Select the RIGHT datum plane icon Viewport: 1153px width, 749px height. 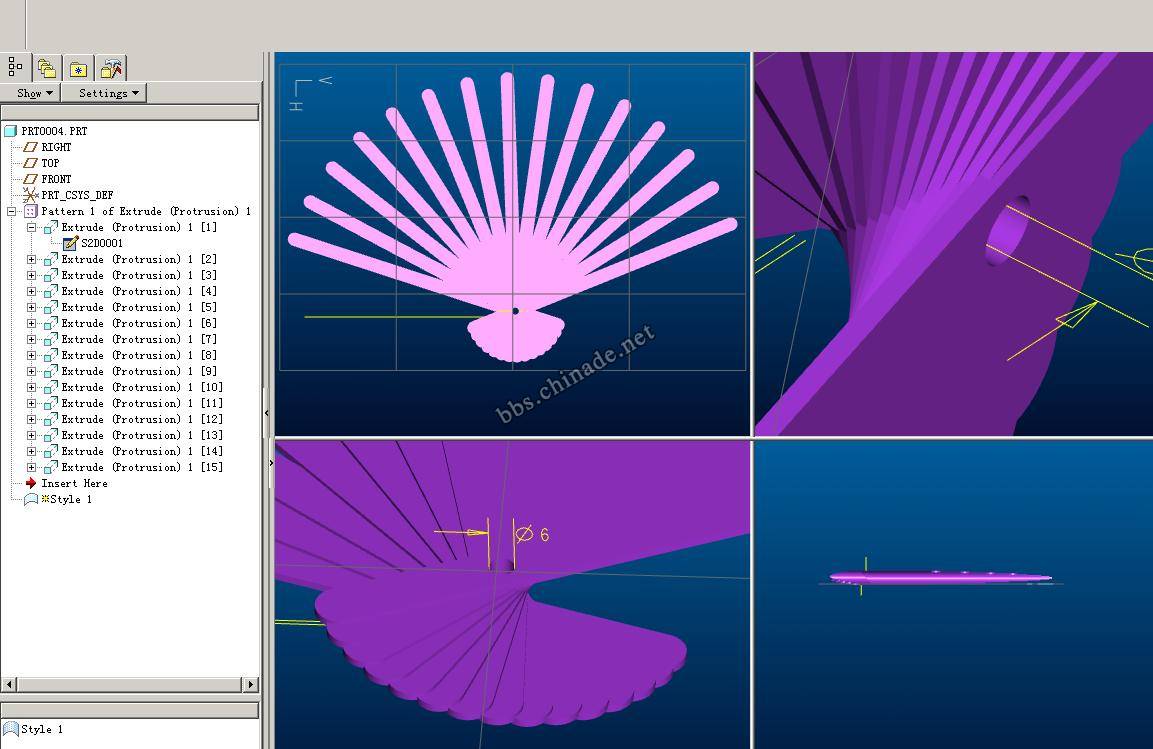pos(30,147)
